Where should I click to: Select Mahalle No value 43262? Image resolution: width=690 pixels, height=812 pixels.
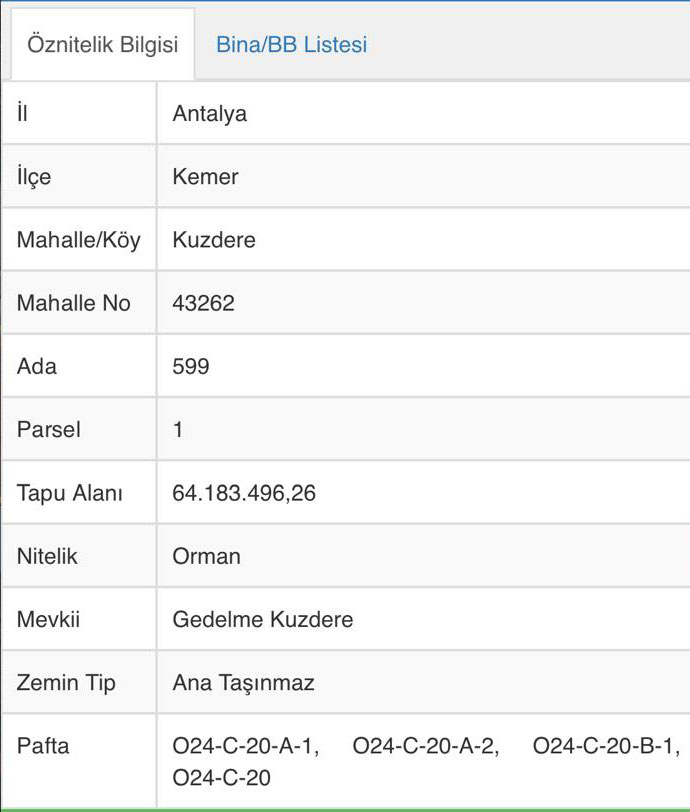(203, 303)
